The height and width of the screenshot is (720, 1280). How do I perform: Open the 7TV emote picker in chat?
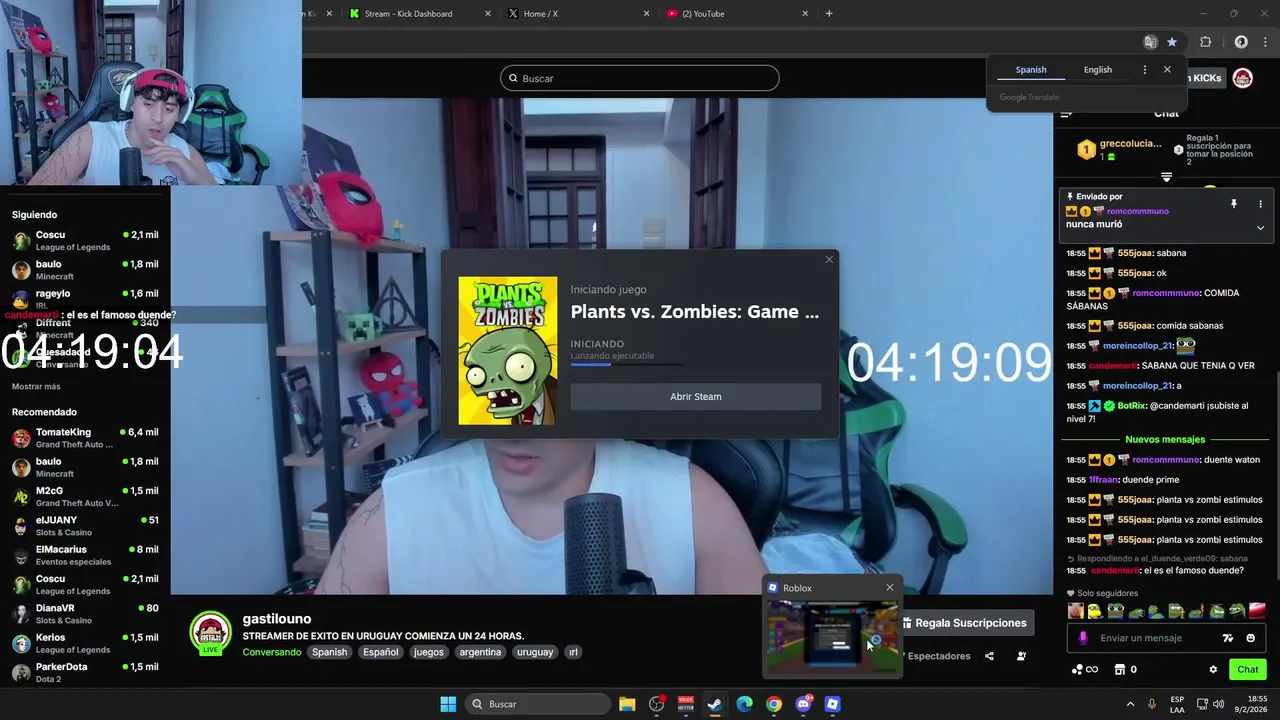tap(1228, 638)
